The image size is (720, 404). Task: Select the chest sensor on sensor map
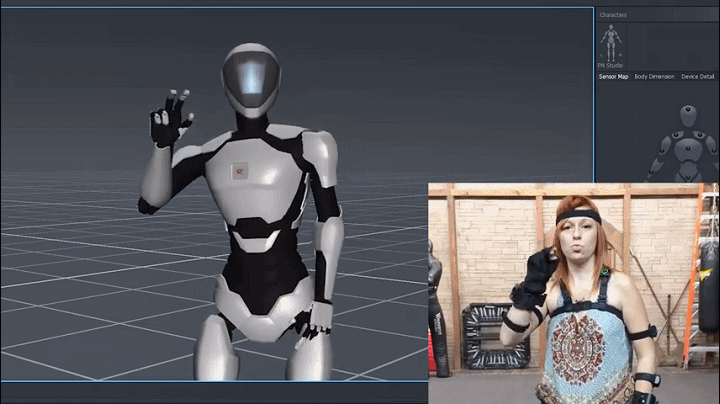[x=687, y=149]
